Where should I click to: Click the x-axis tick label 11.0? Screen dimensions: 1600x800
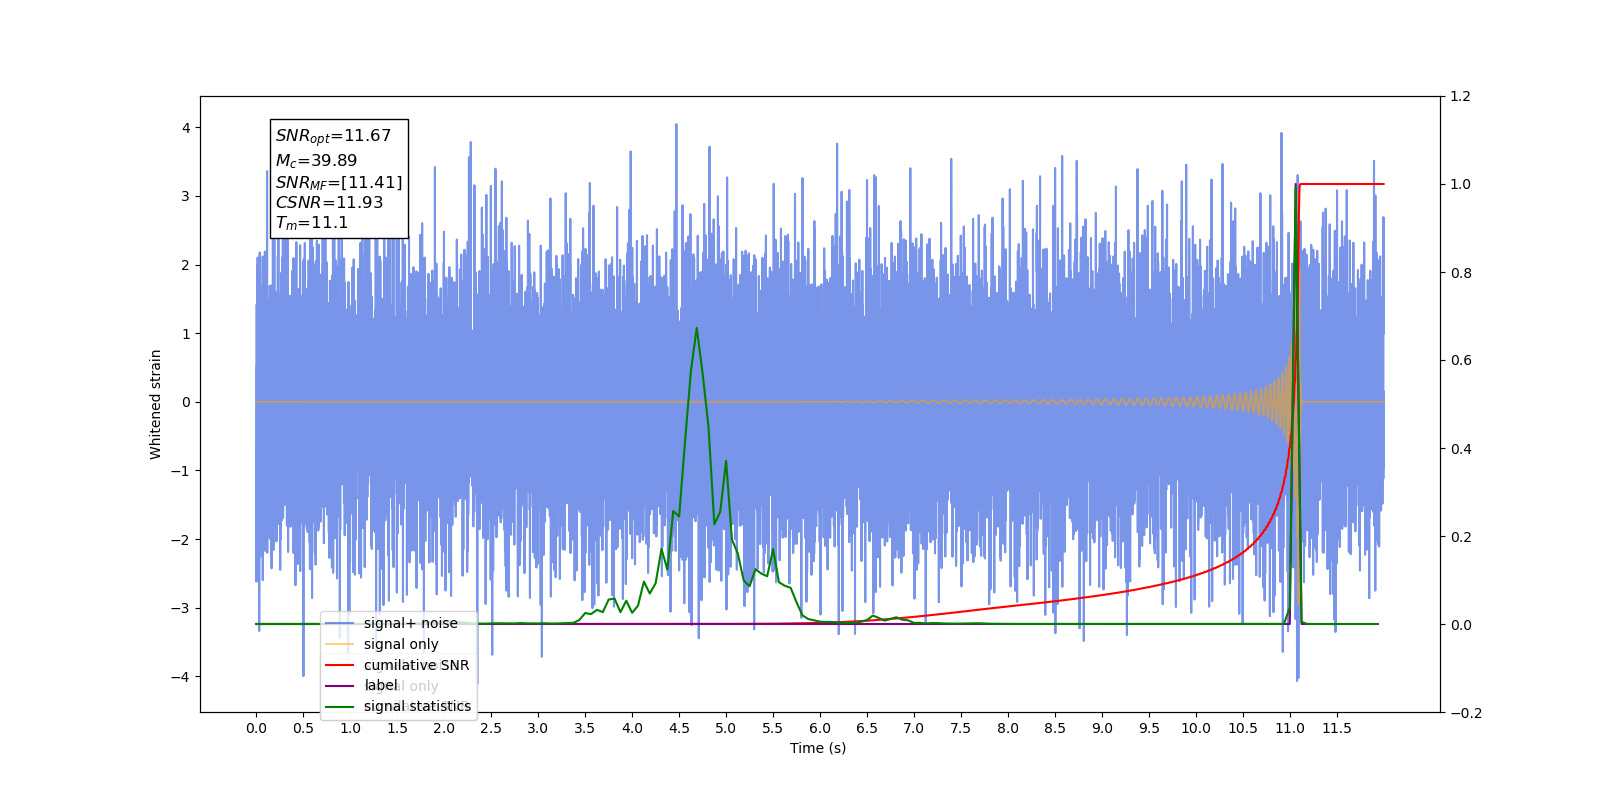[1290, 728]
